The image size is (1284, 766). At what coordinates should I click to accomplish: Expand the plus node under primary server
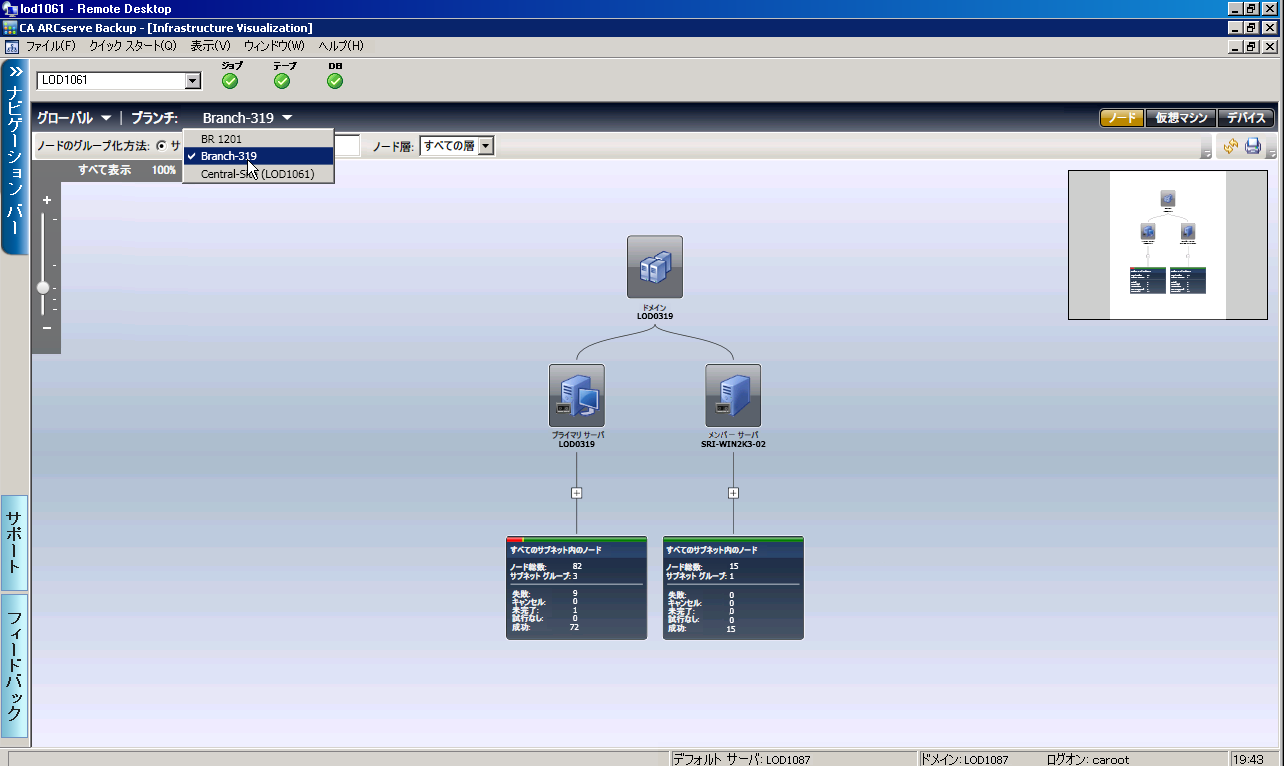577,493
